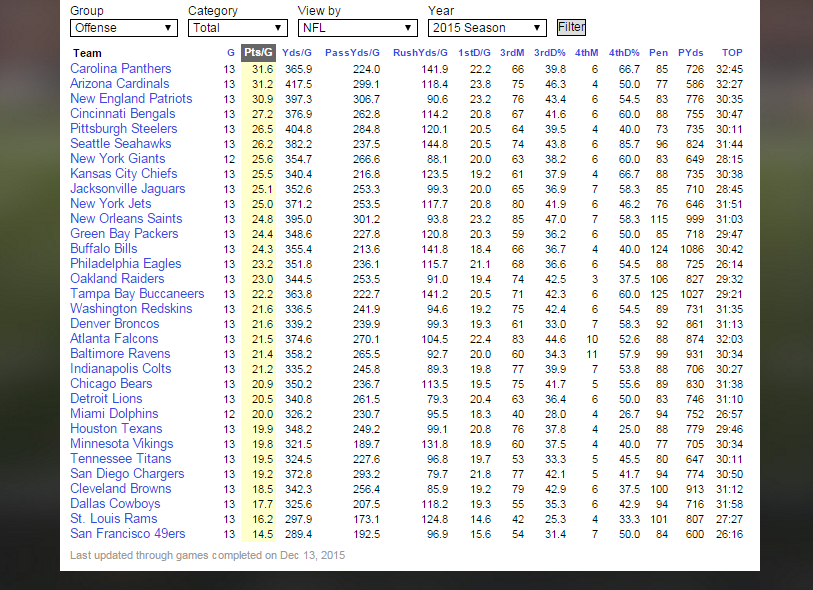The width and height of the screenshot is (813, 590).
Task: Open New Orleans Saints team link
Action: (127, 219)
